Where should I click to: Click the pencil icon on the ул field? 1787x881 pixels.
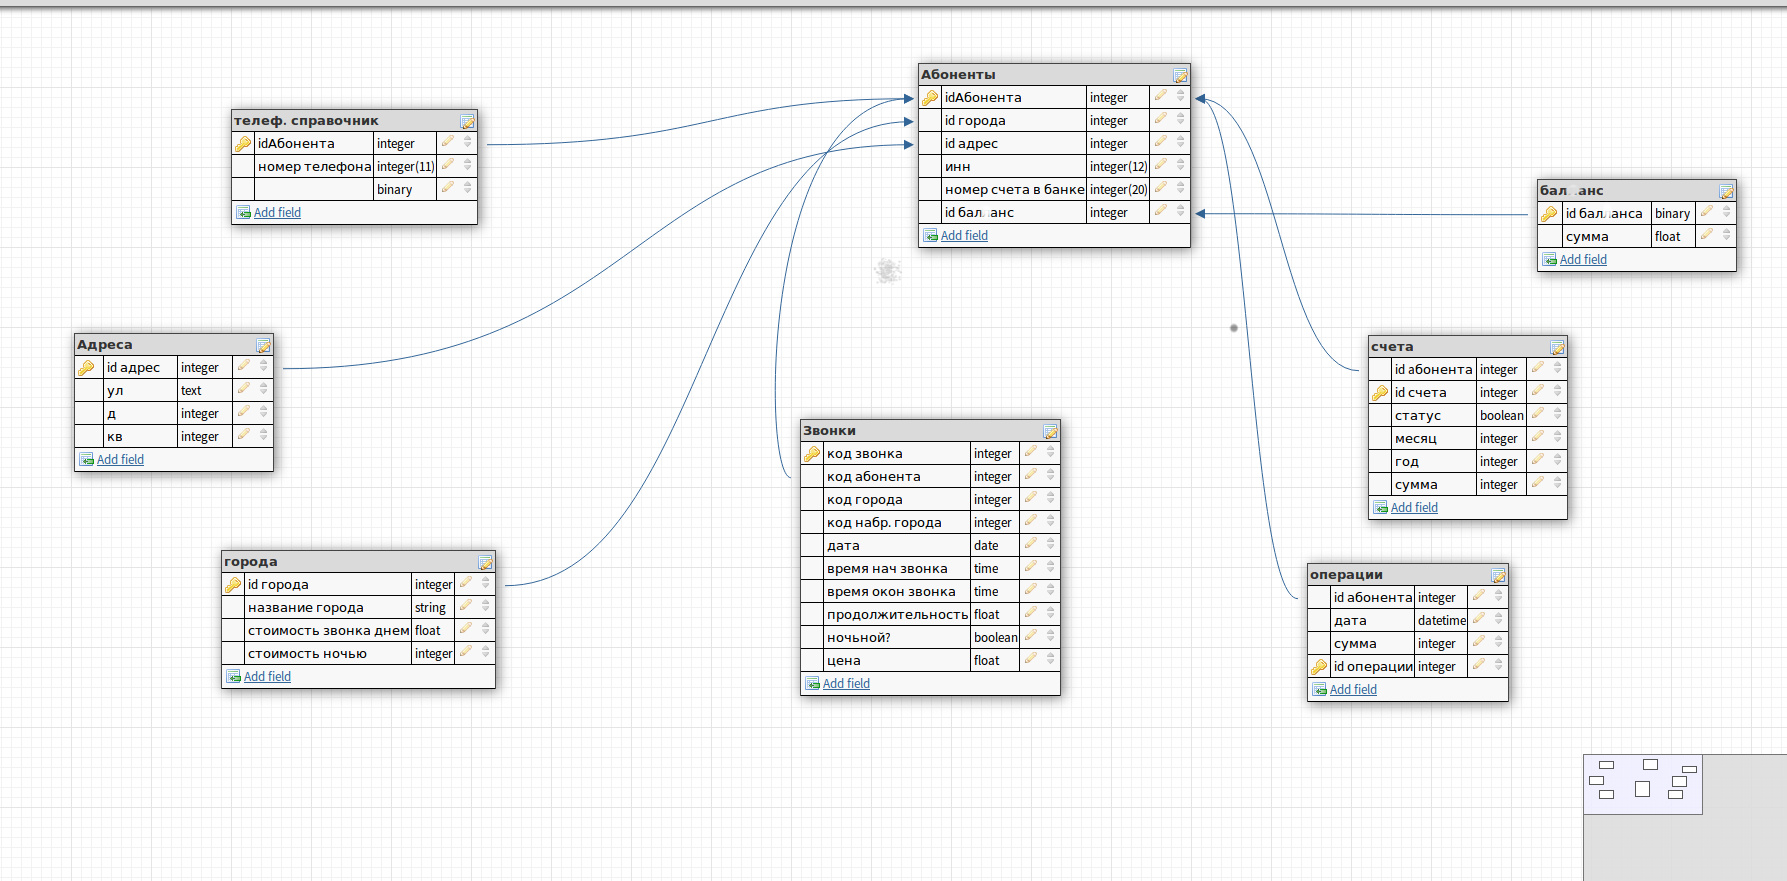coord(244,389)
